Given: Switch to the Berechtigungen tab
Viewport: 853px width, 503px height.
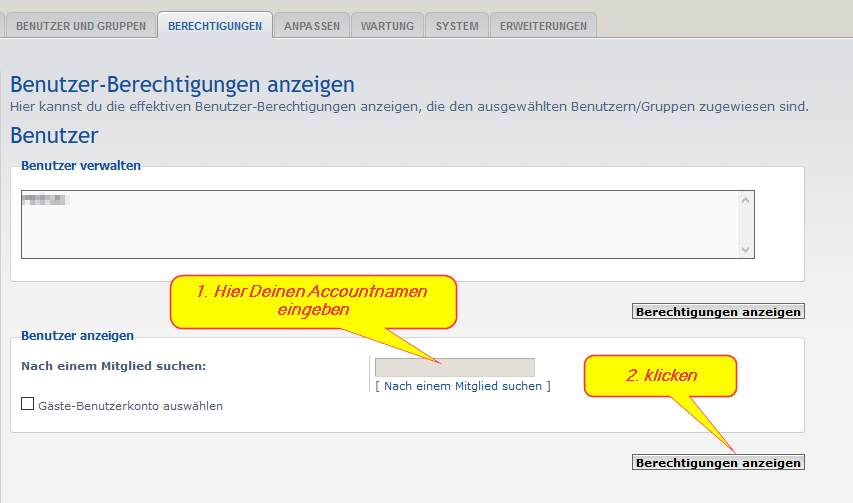Looking at the screenshot, I should click(x=215, y=26).
